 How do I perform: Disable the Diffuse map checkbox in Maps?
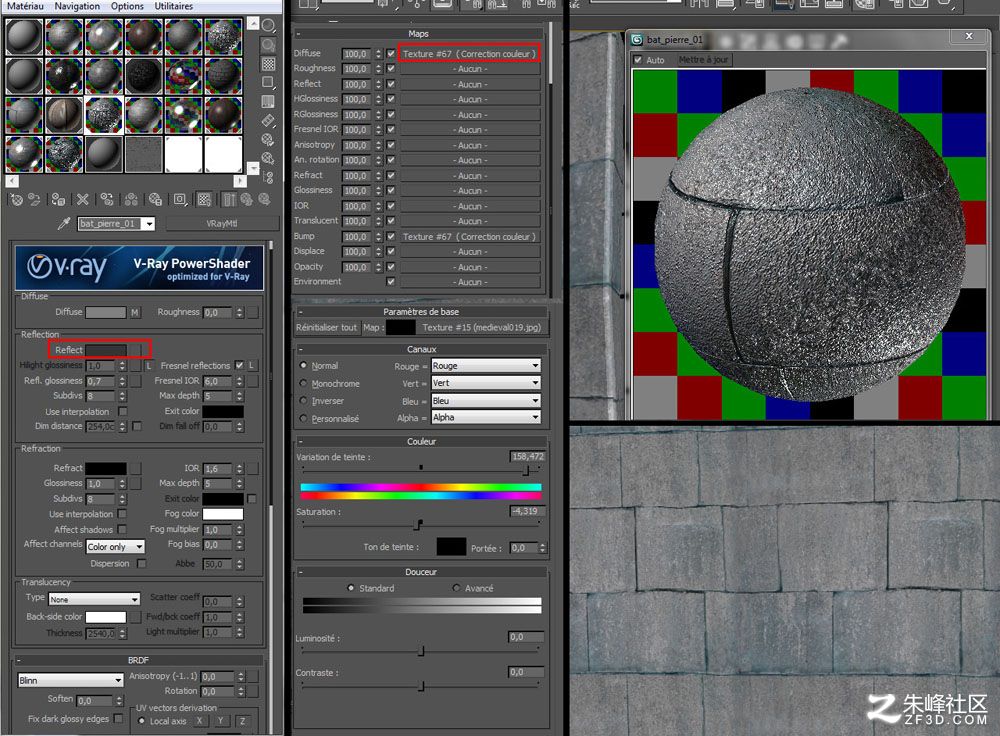pos(390,54)
